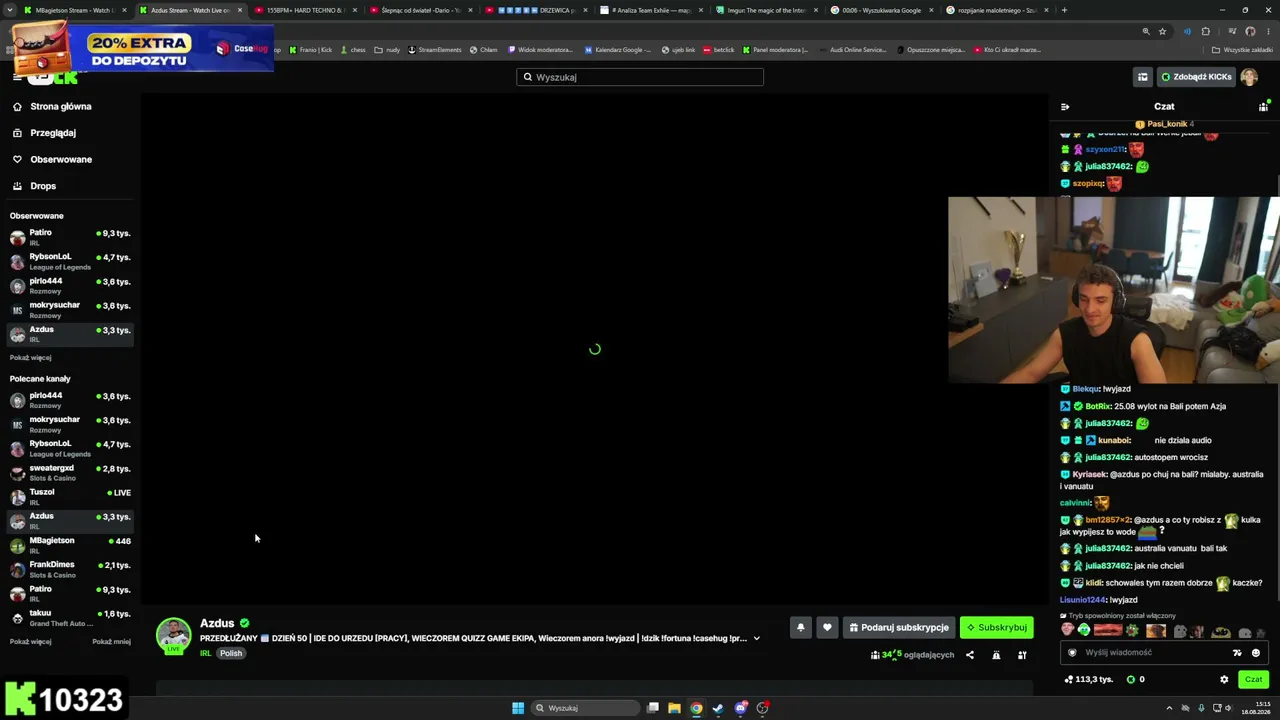Viewport: 1280px width, 720px height.
Task: Click Pokaż mniej under Polecane kanały
Action: [111, 641]
